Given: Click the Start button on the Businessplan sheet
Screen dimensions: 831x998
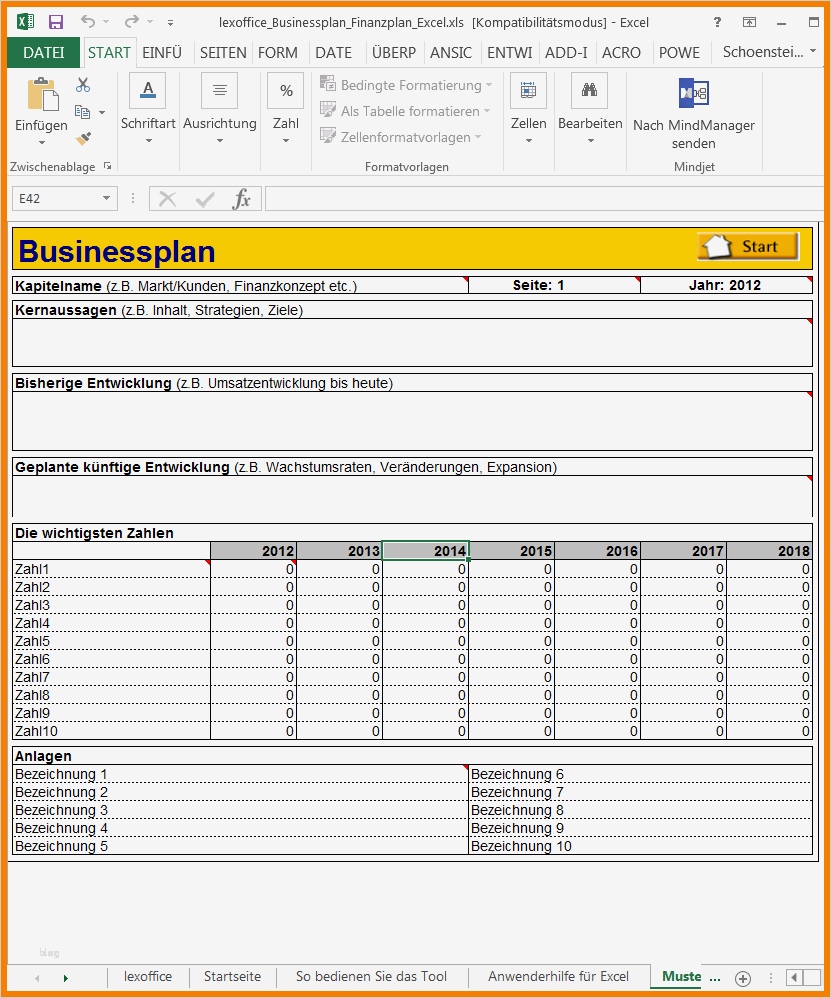Looking at the screenshot, I should tap(746, 245).
